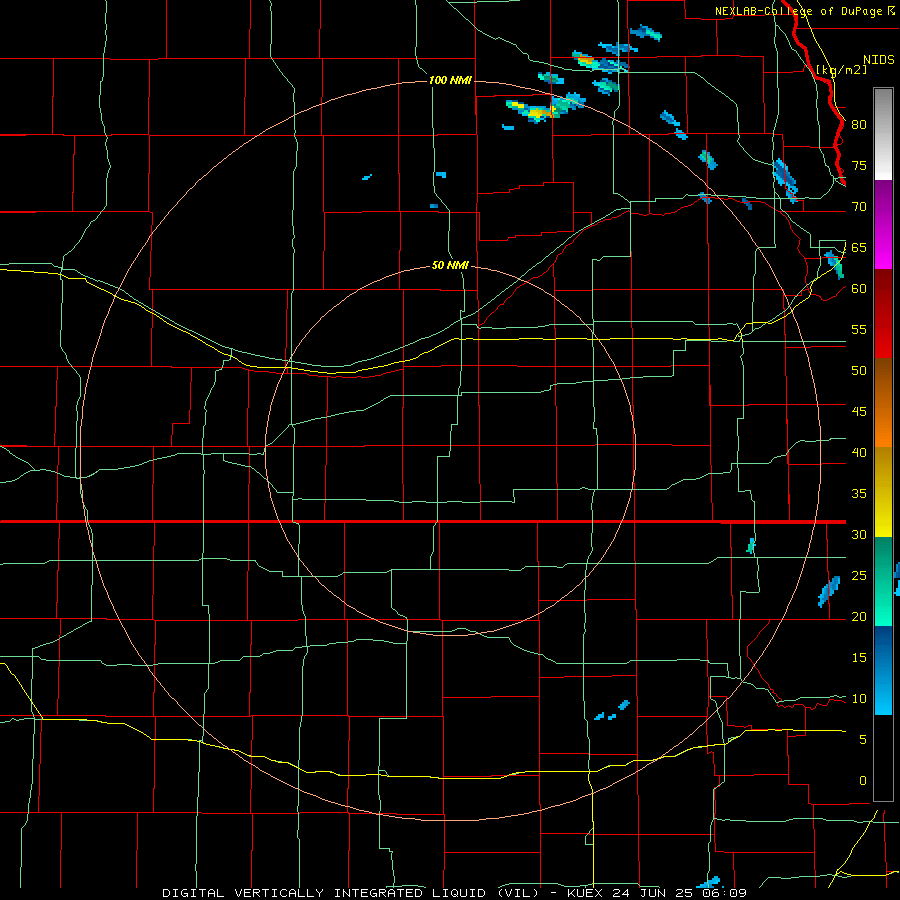Click the DIGITAL VERTICALLY INTEGRATED LIQUID (VIL) title
This screenshot has height=900, width=900.
click(x=350, y=893)
